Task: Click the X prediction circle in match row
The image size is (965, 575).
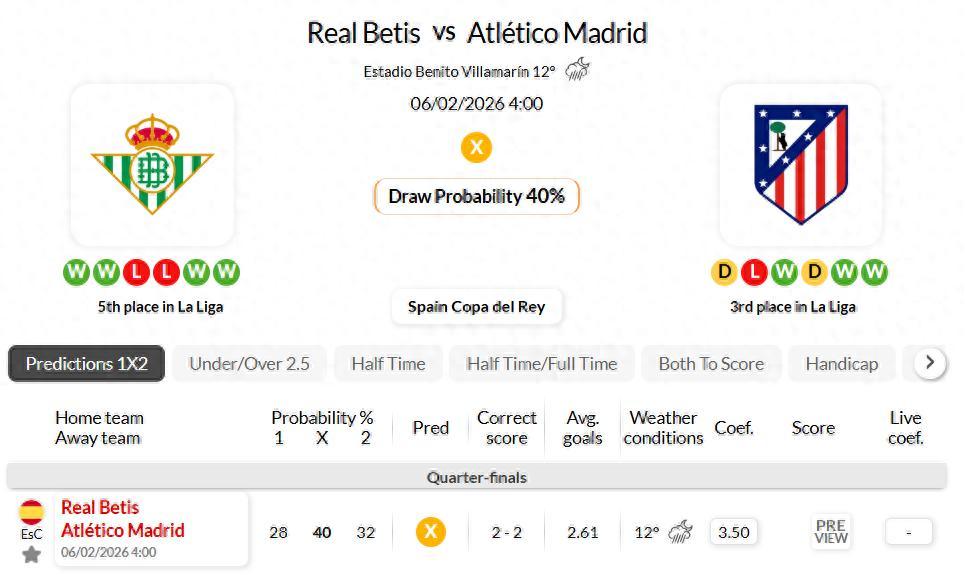Action: [x=431, y=532]
